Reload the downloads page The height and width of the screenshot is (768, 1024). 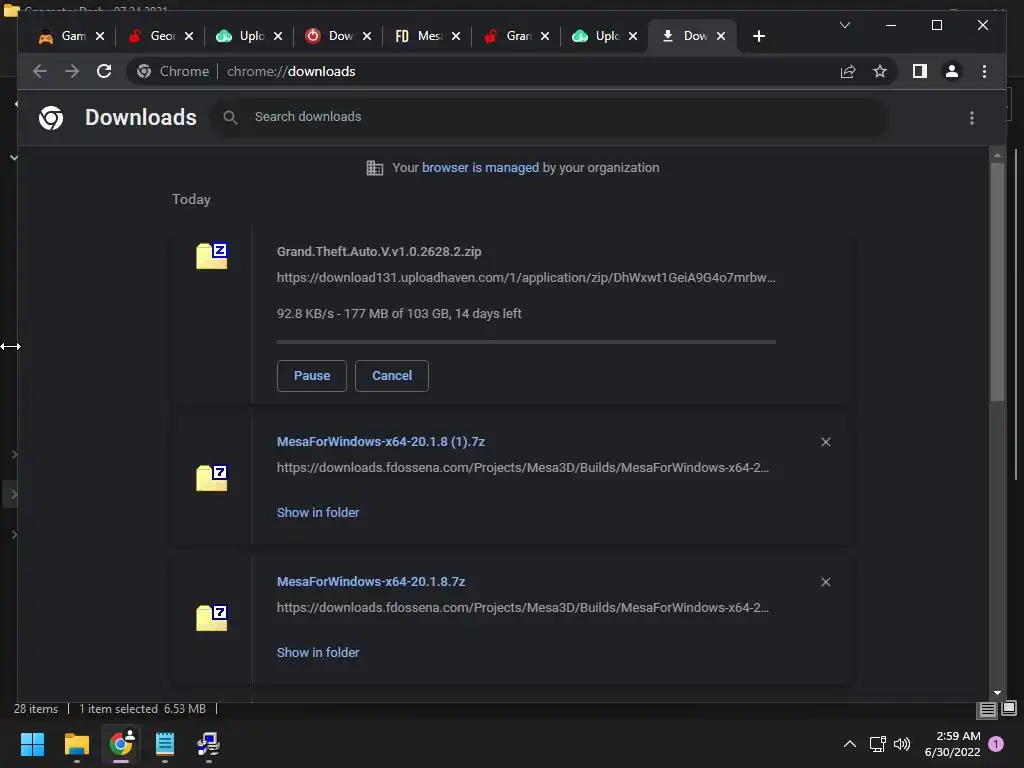104,71
